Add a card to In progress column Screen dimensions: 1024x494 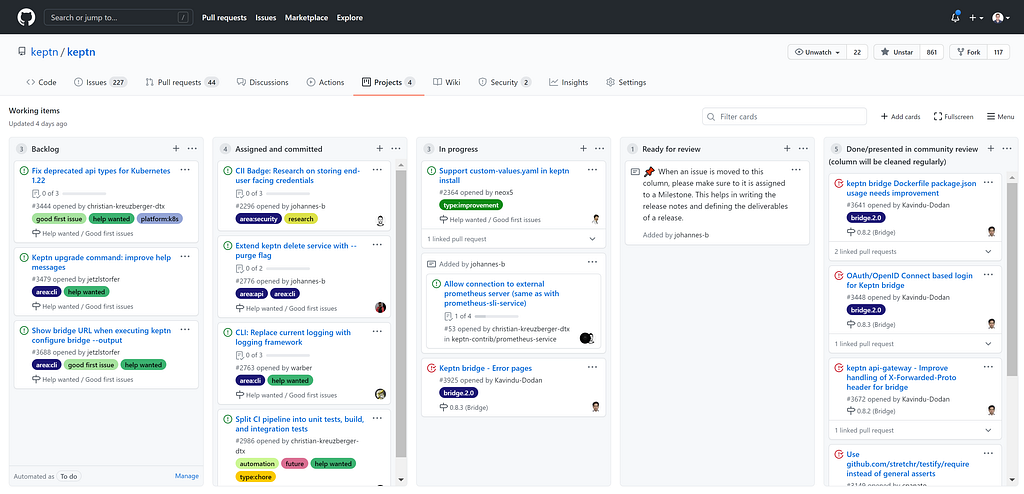583,149
